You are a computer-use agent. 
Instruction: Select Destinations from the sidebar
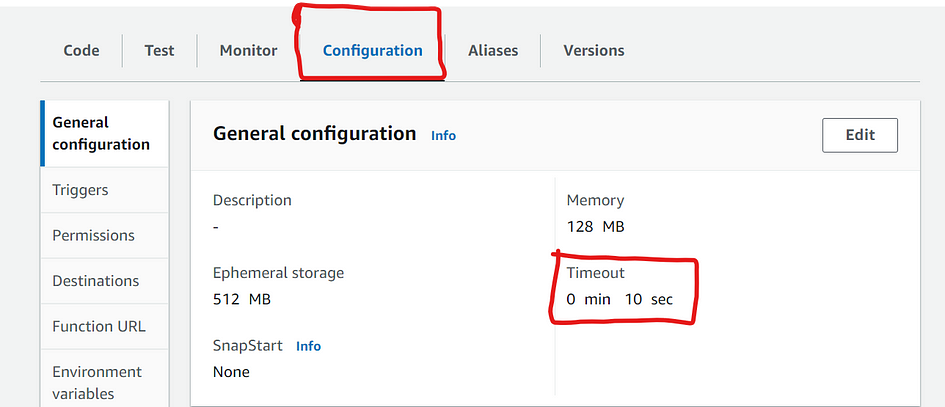click(105, 281)
